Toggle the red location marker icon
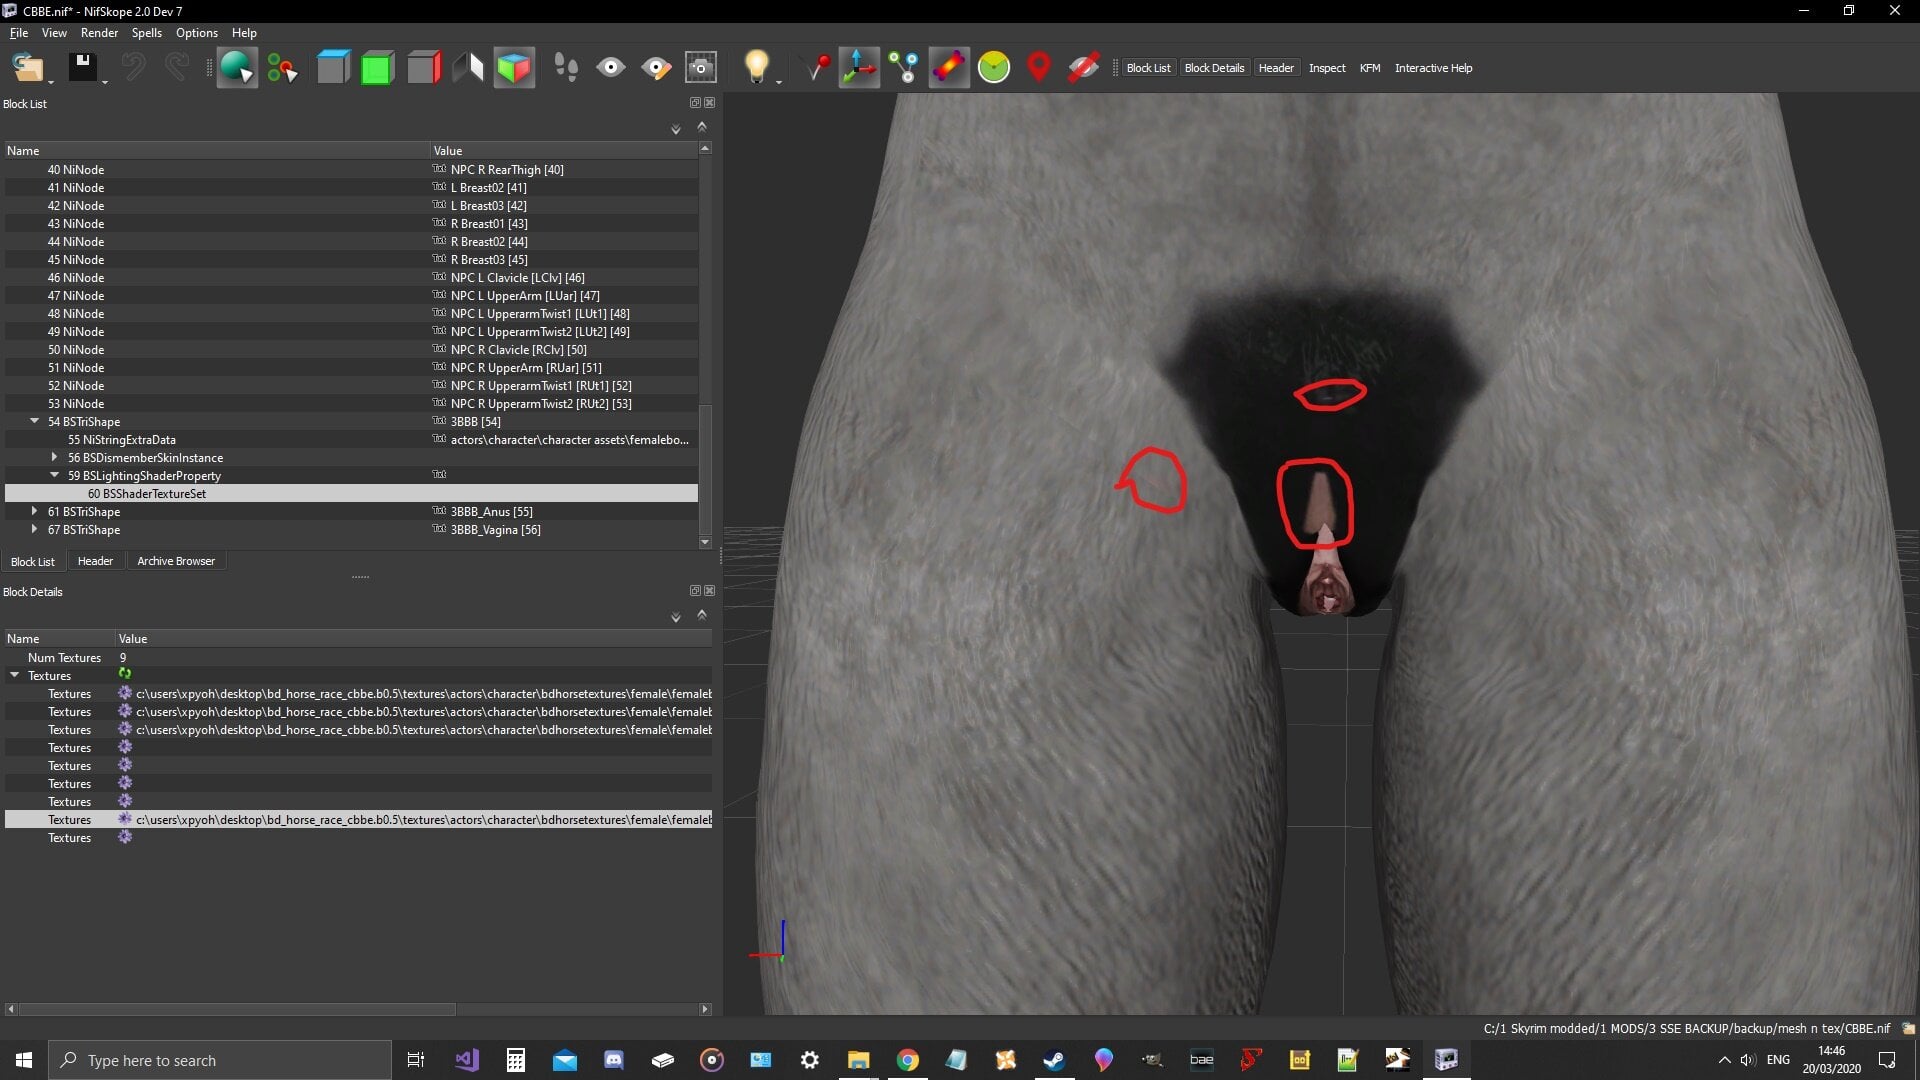This screenshot has width=1920, height=1080. point(1039,68)
